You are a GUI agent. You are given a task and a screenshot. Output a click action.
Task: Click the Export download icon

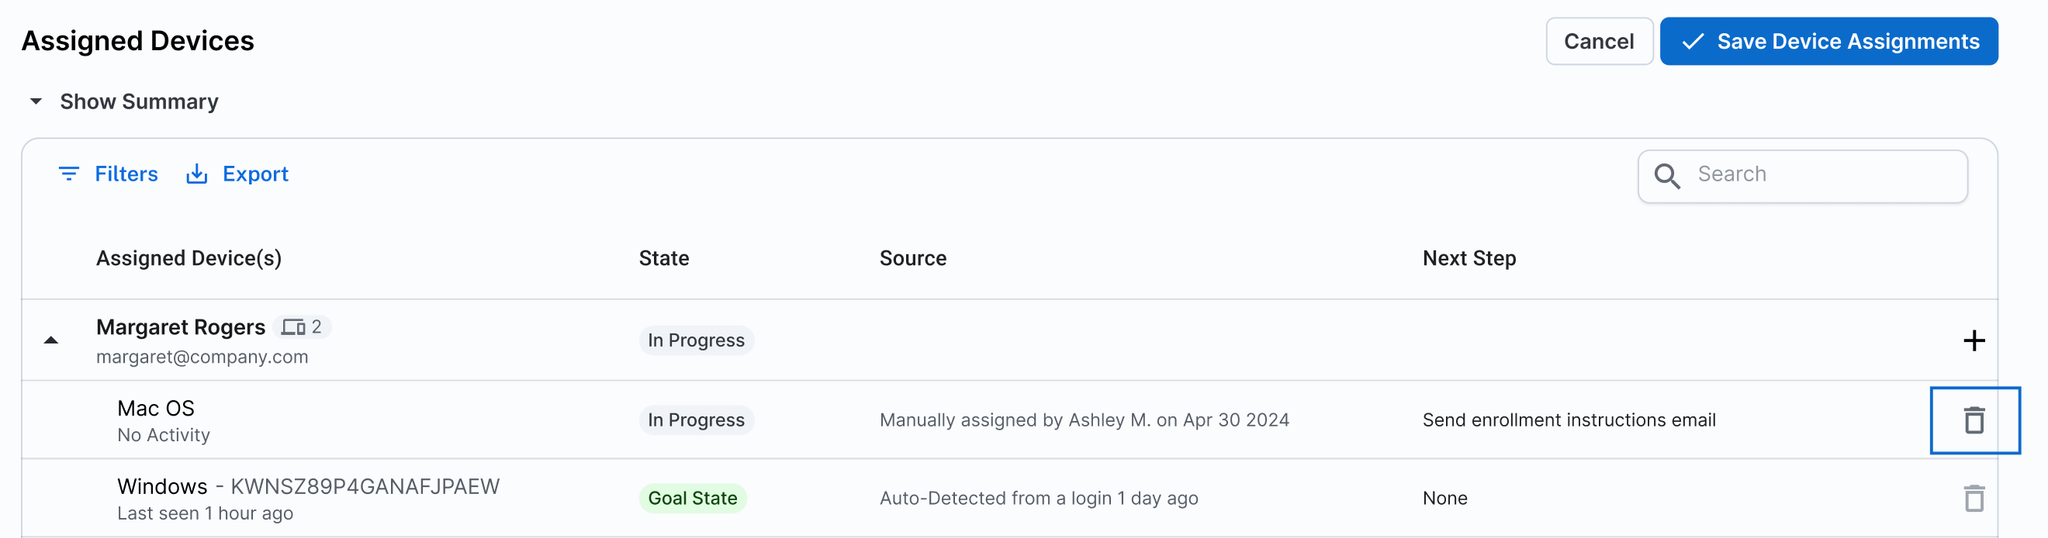[197, 174]
